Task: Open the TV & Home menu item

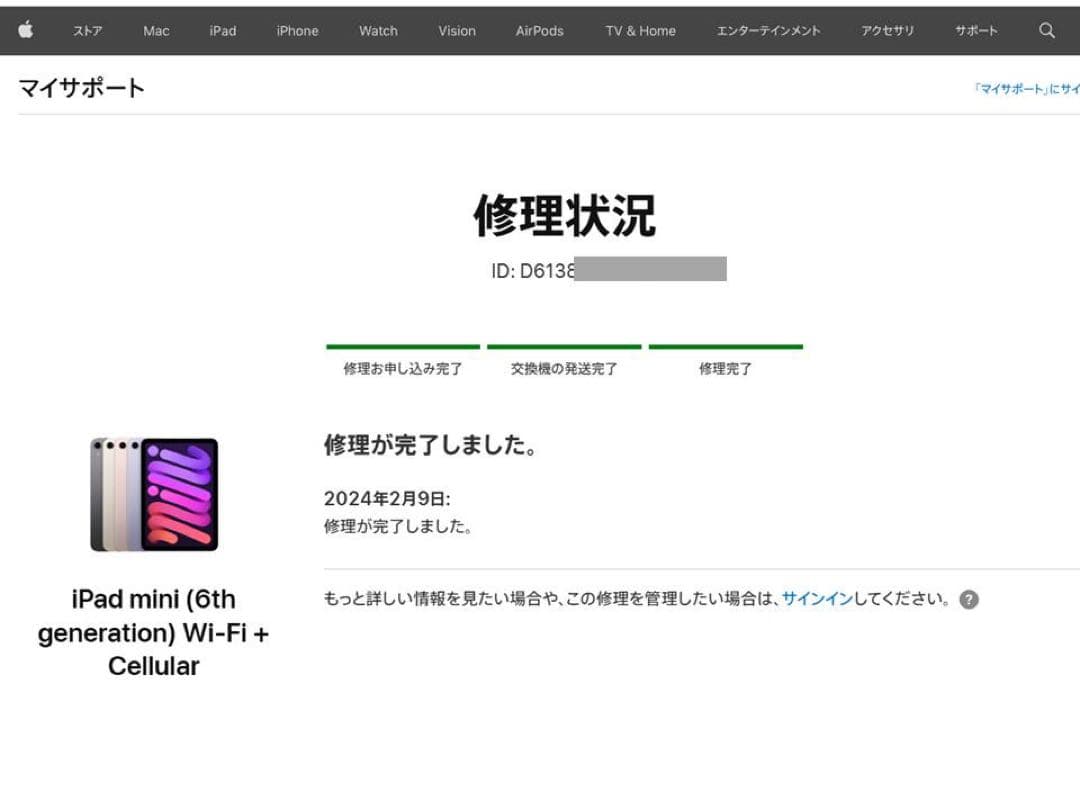Action: click(641, 31)
